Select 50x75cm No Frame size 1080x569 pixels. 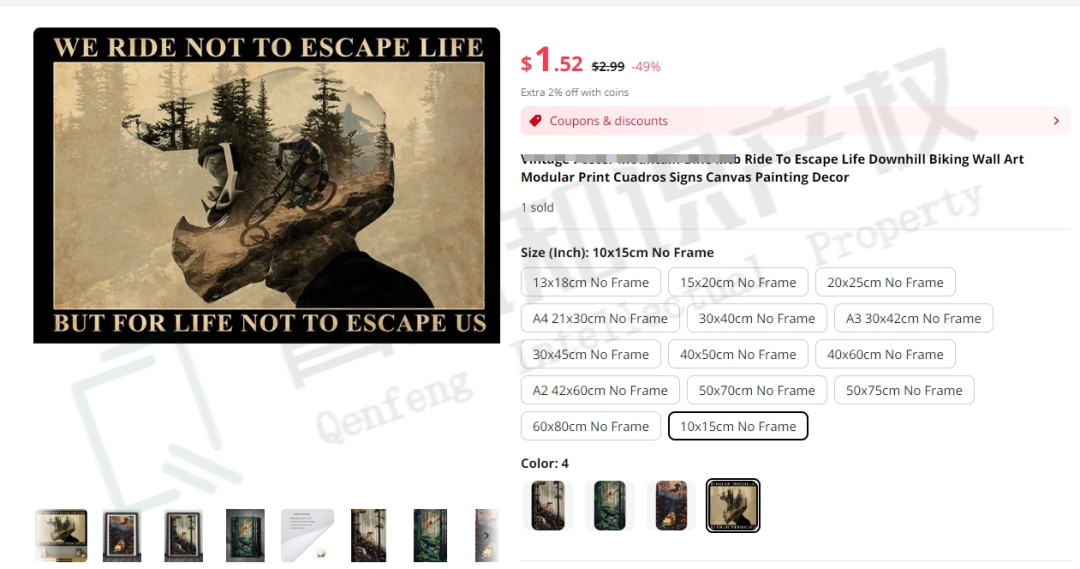pyautogui.click(x=904, y=390)
